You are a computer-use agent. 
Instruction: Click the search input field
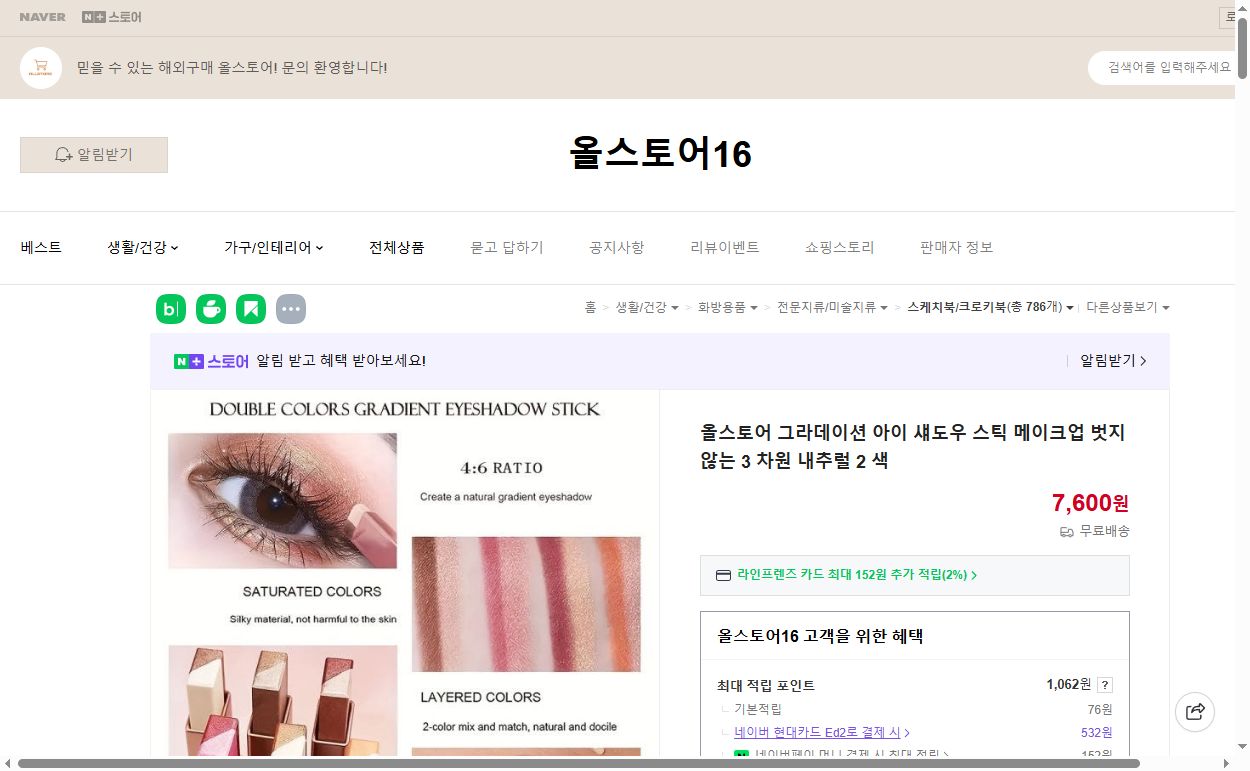(x=1165, y=67)
